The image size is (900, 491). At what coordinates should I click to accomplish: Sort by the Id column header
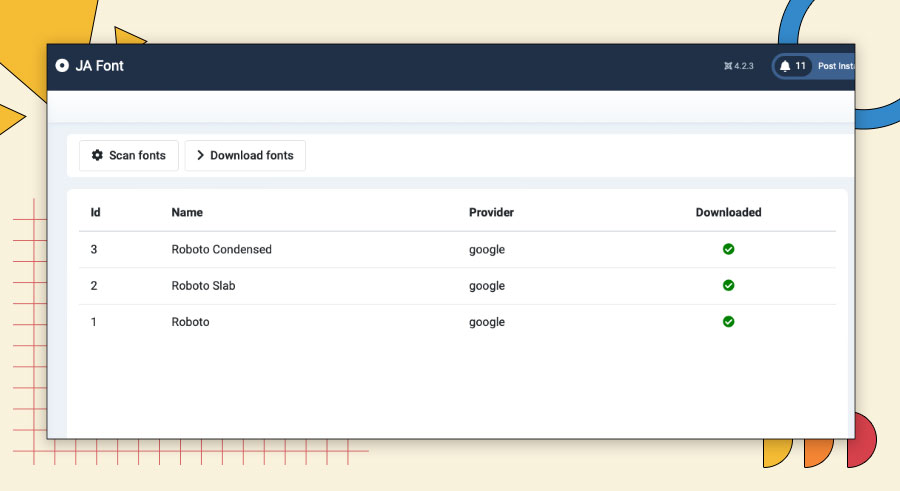pos(95,212)
